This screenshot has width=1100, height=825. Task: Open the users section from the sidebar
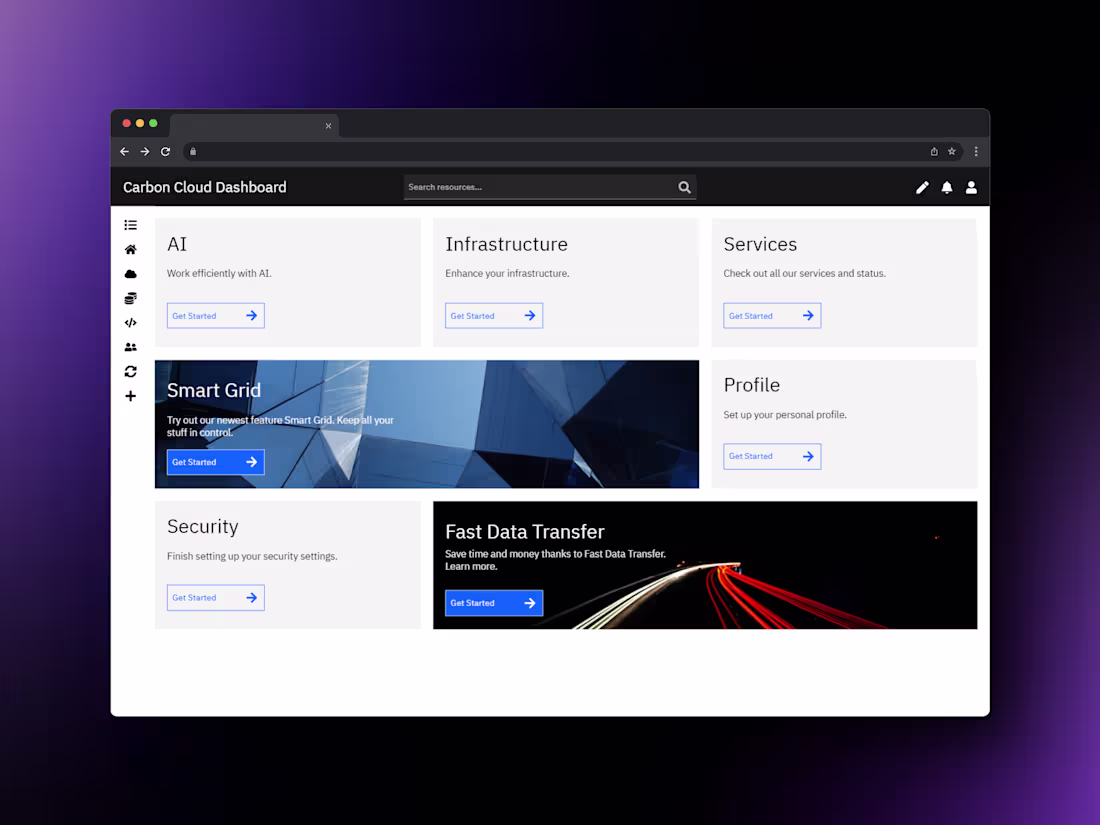(x=130, y=346)
